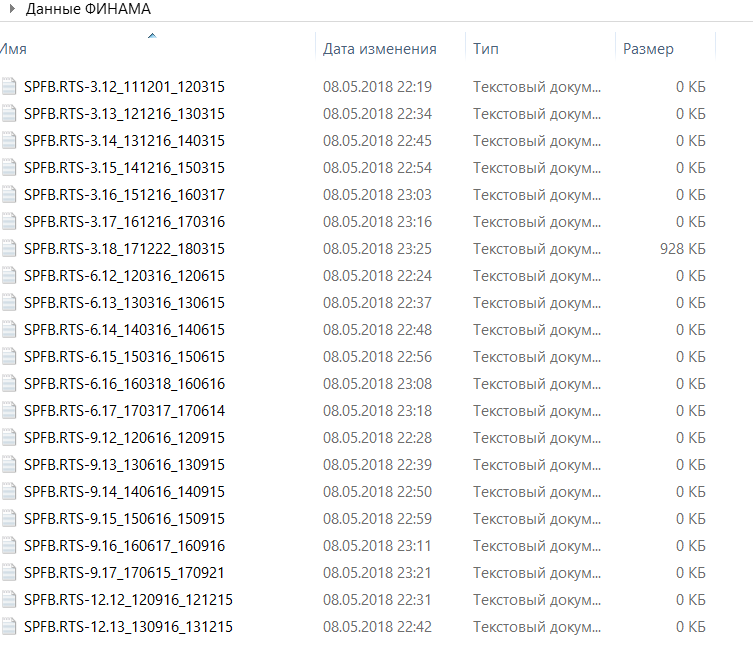Click the file icon for SPFB.RTS-6.16_160318_160616
Image resolution: width=753 pixels, height=654 pixels.
click(x=9, y=384)
